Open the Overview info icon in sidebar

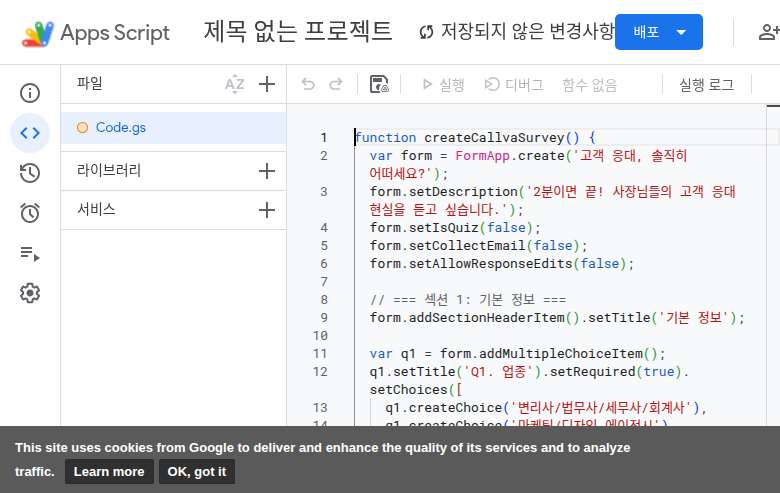tap(30, 93)
